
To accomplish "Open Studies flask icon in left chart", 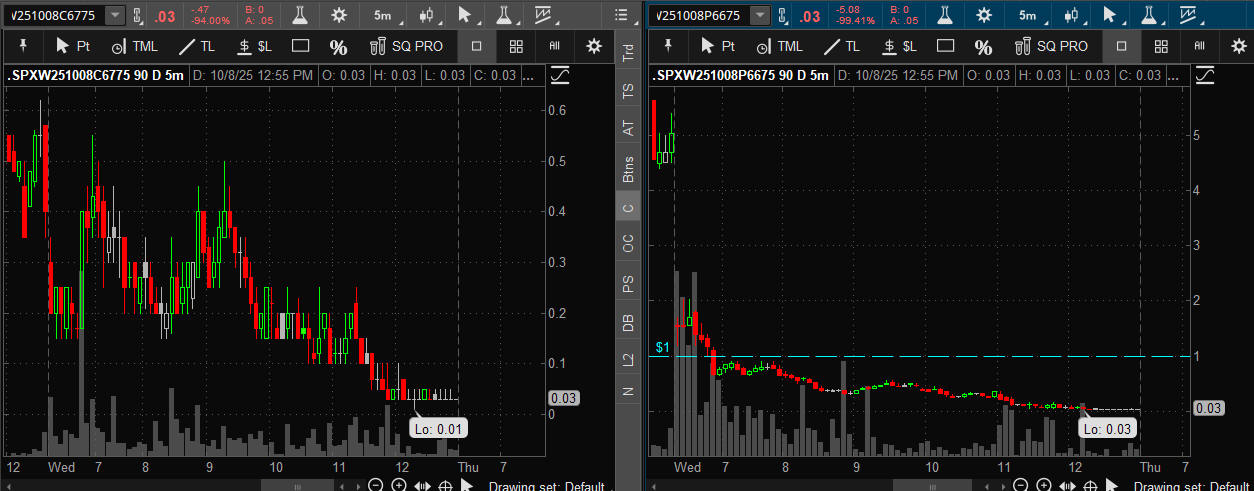I will pyautogui.click(x=299, y=15).
